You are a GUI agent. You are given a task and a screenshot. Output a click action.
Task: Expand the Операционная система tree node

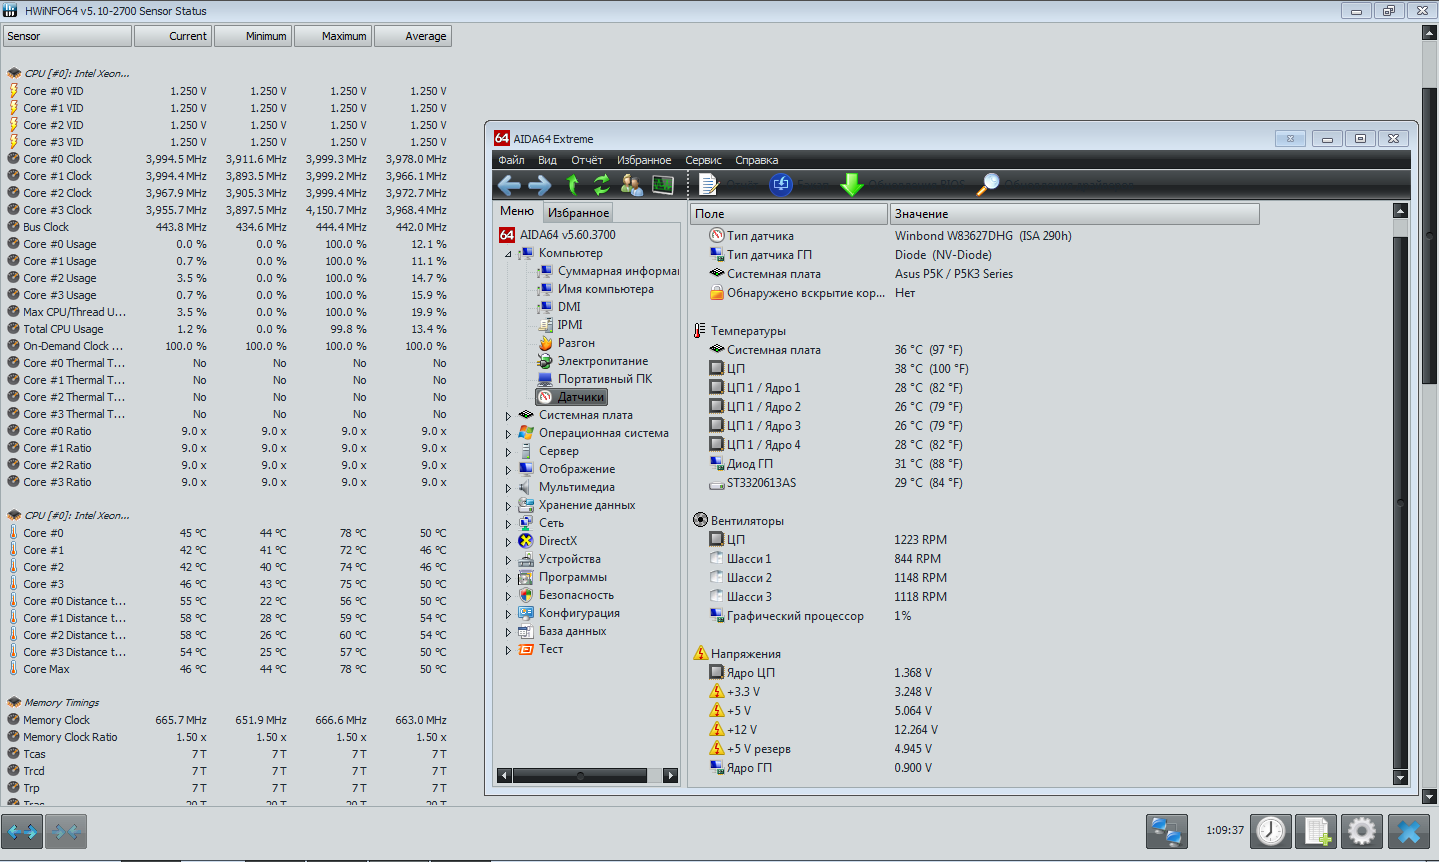[508, 434]
